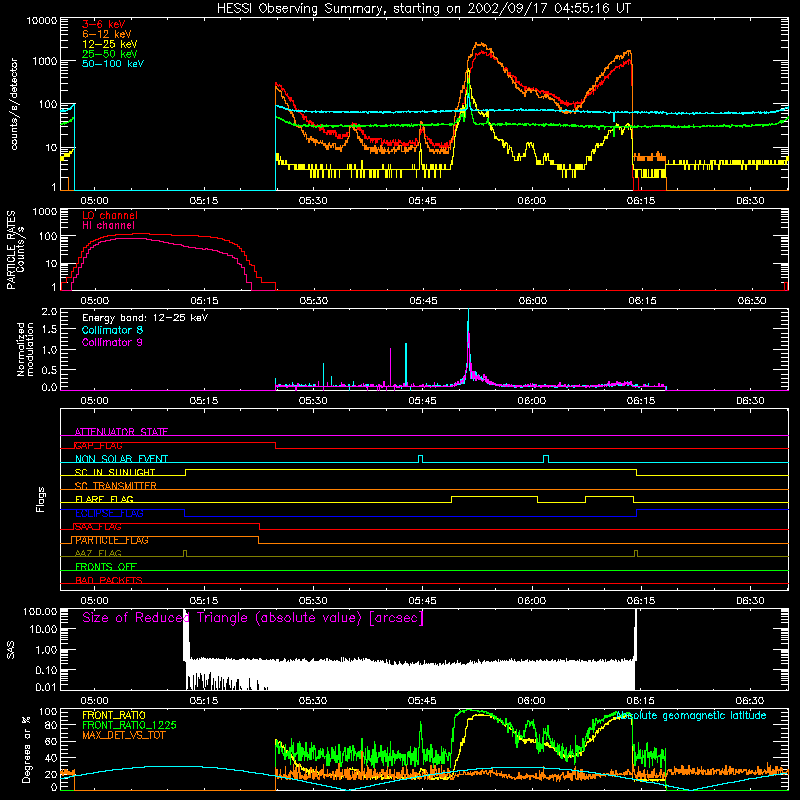Screen dimensions: 800x800
Task: Select the cyan 50-100 keV legend label
Action: [x=113, y=64]
